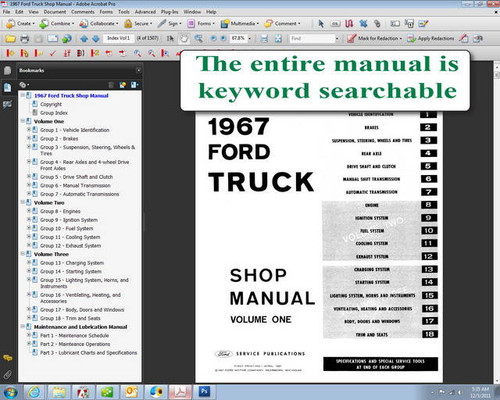Click the scrolling pages view icon

(x=264, y=39)
